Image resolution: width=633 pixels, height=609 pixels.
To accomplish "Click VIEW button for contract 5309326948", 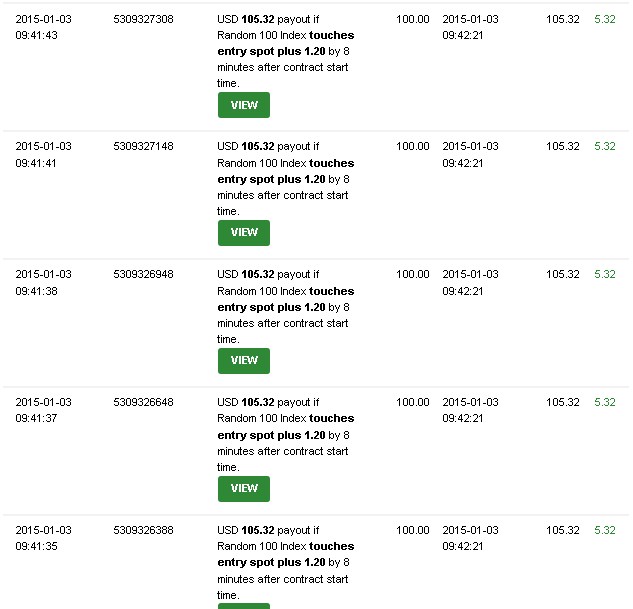I will click(244, 360).
